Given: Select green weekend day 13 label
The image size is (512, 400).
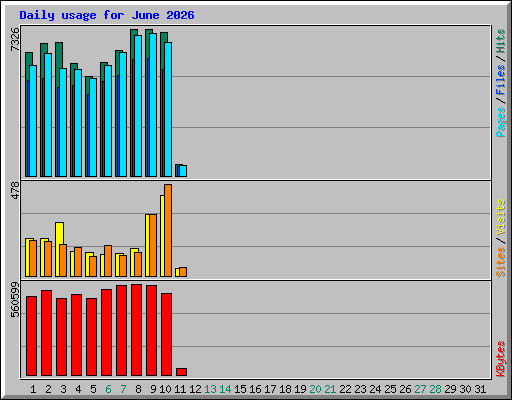Looking at the screenshot, I should point(210,389).
